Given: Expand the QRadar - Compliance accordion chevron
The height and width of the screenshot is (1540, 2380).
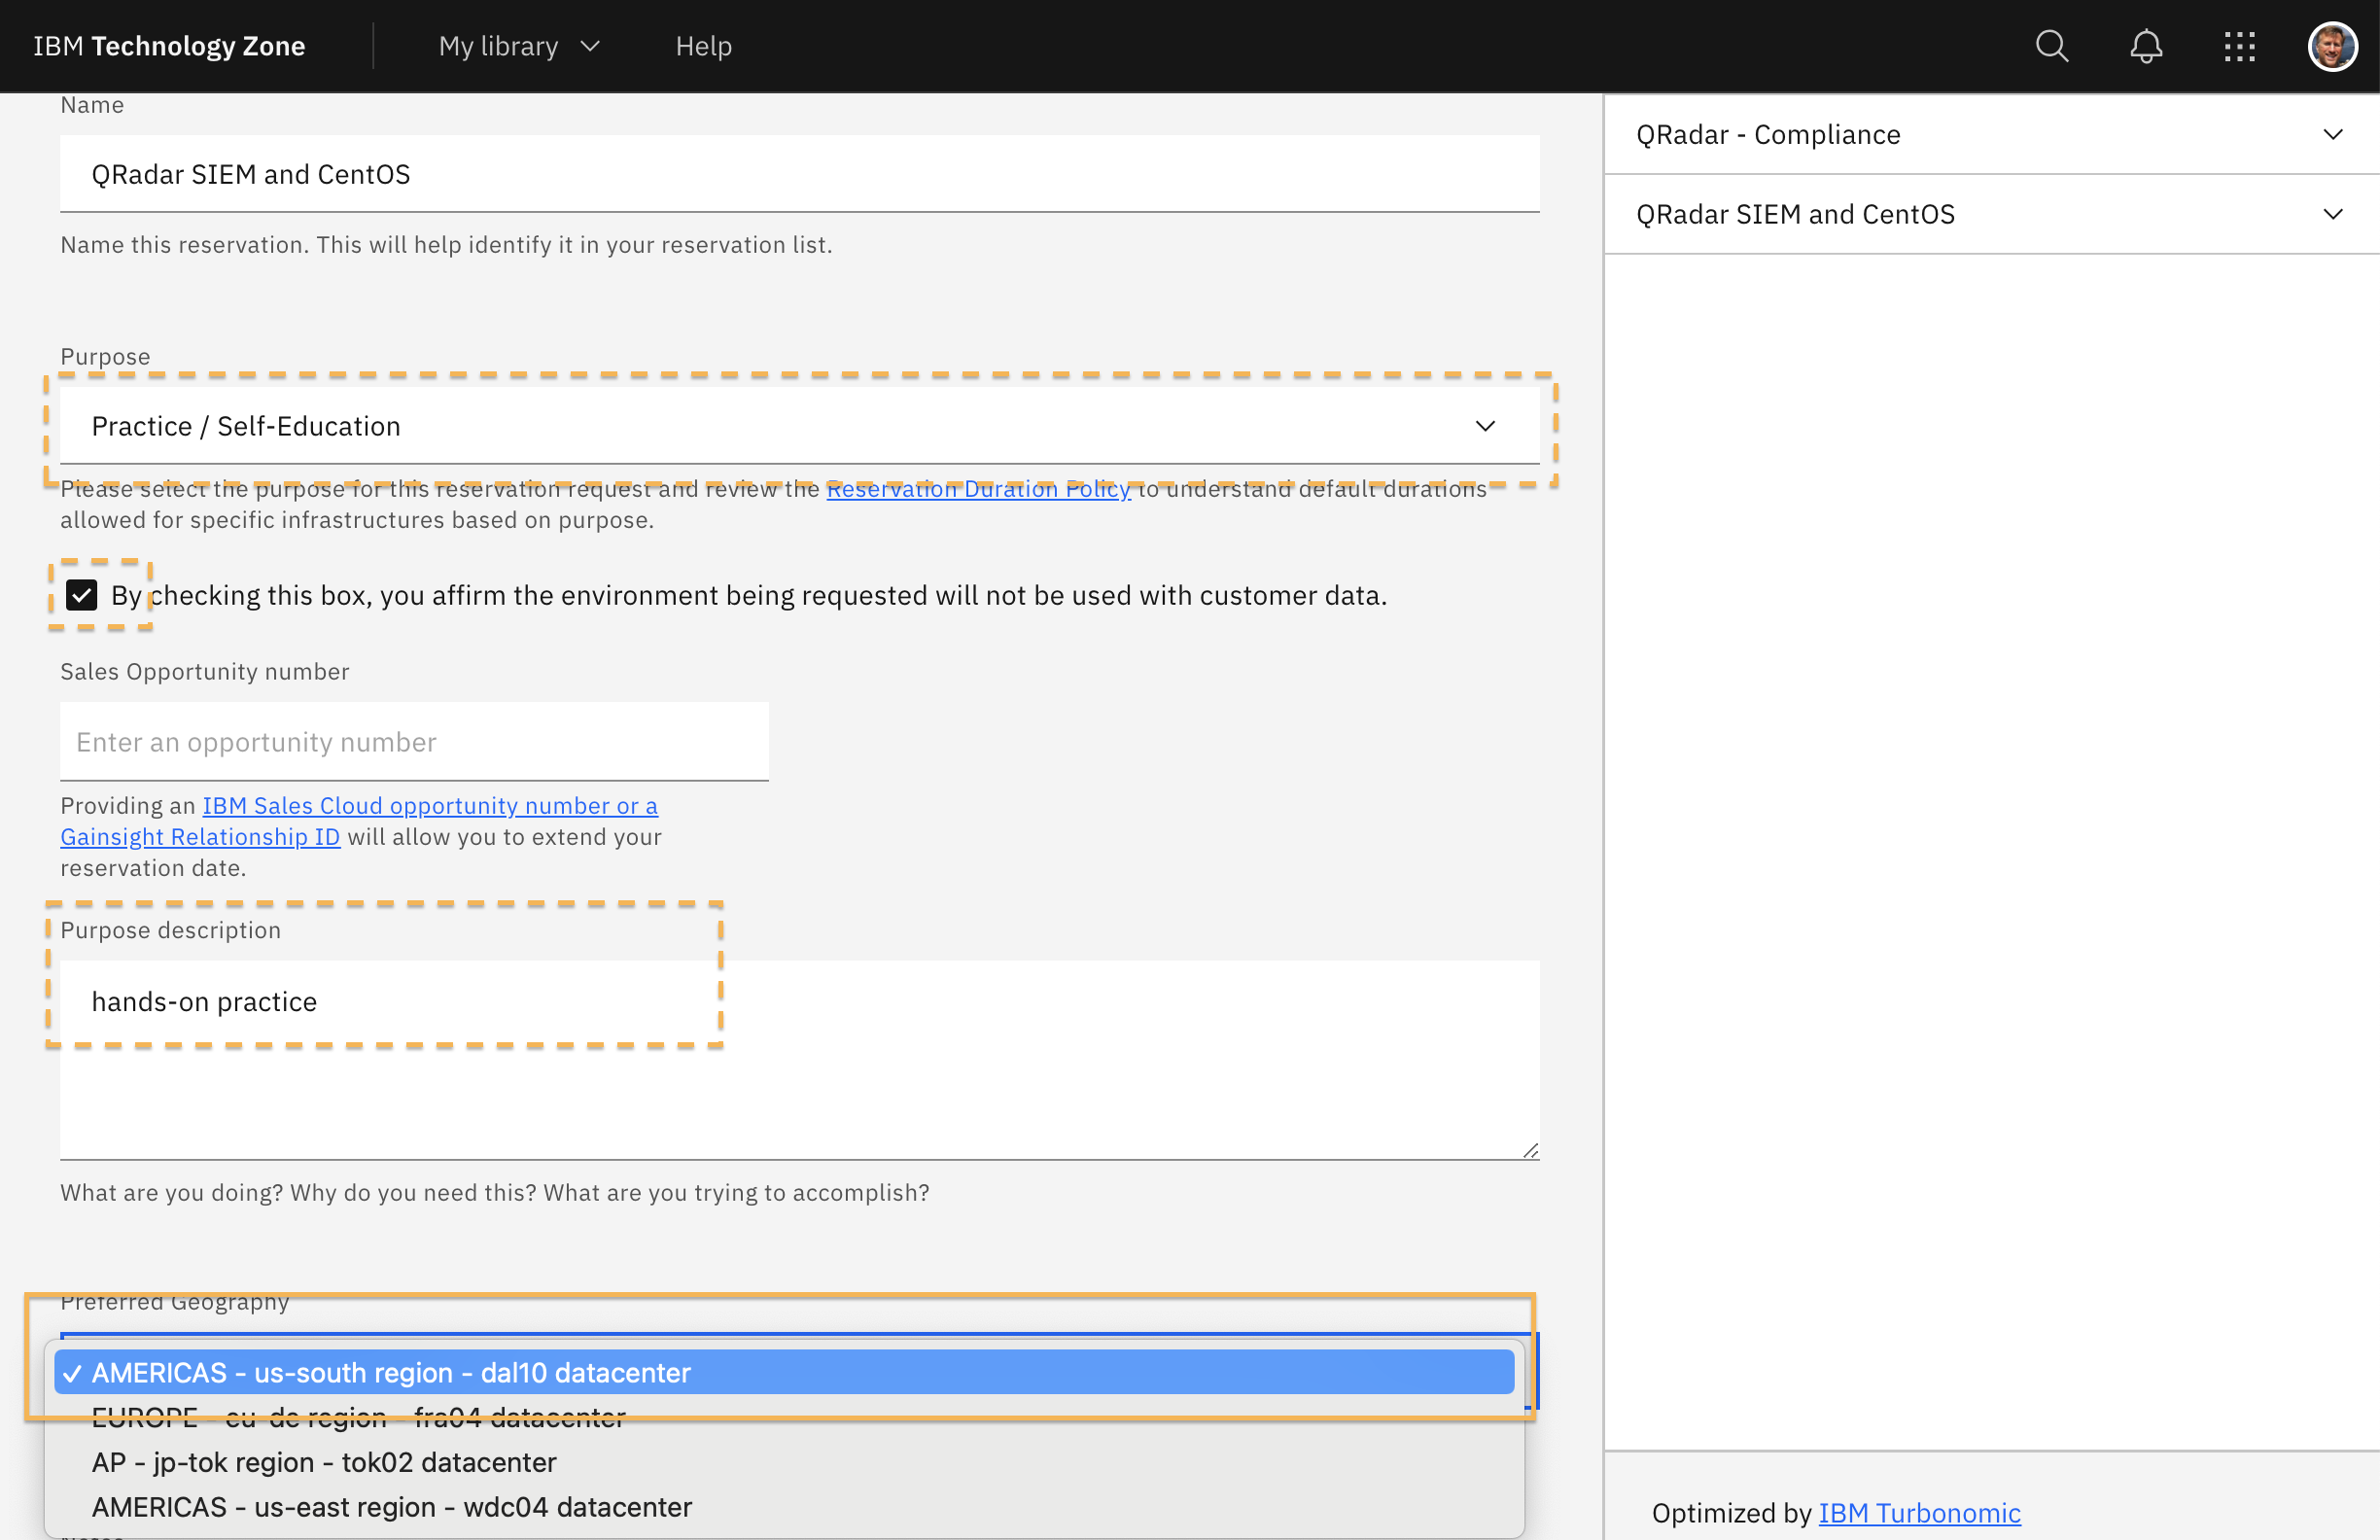Looking at the screenshot, I should [x=2332, y=134].
